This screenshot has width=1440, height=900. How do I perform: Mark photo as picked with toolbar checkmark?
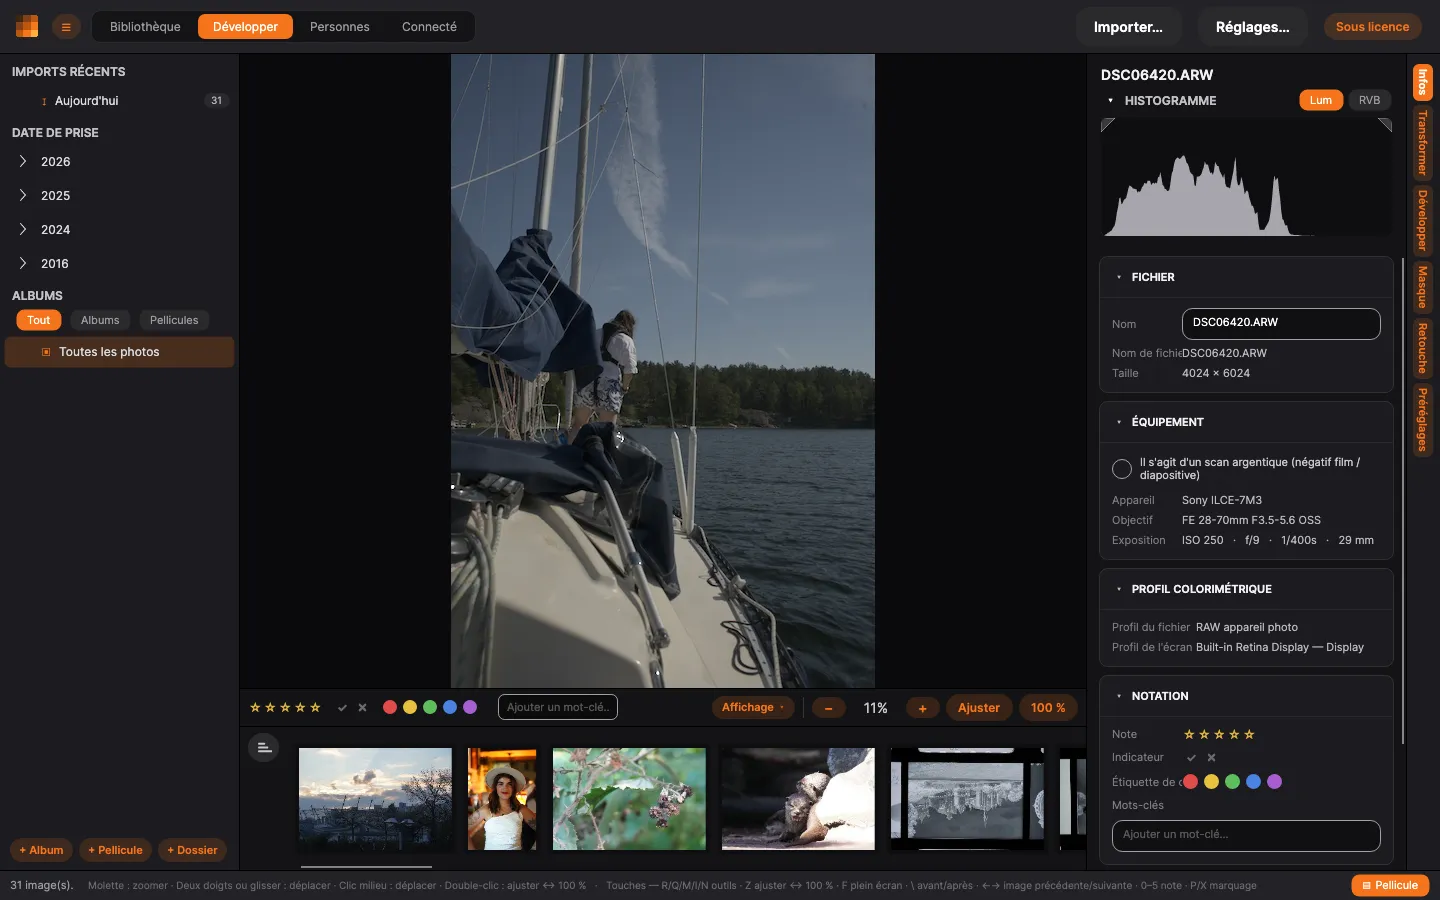click(x=342, y=707)
